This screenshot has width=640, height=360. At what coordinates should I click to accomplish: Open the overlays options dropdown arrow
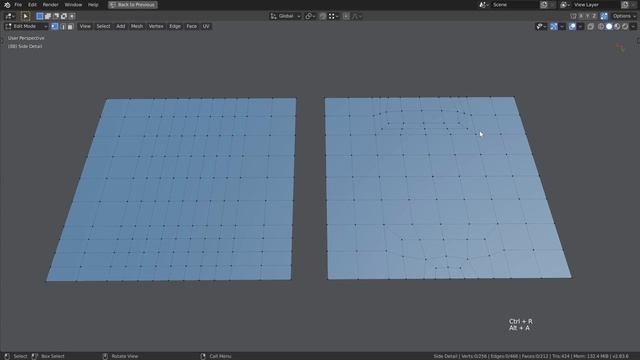(x=580, y=27)
